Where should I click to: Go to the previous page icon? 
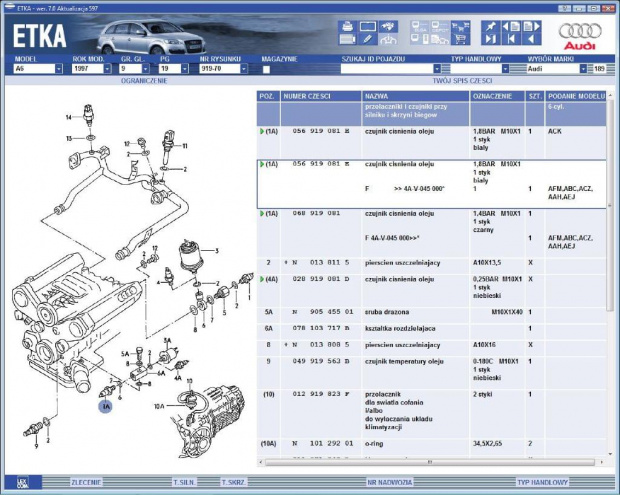pyautogui.click(x=511, y=27)
